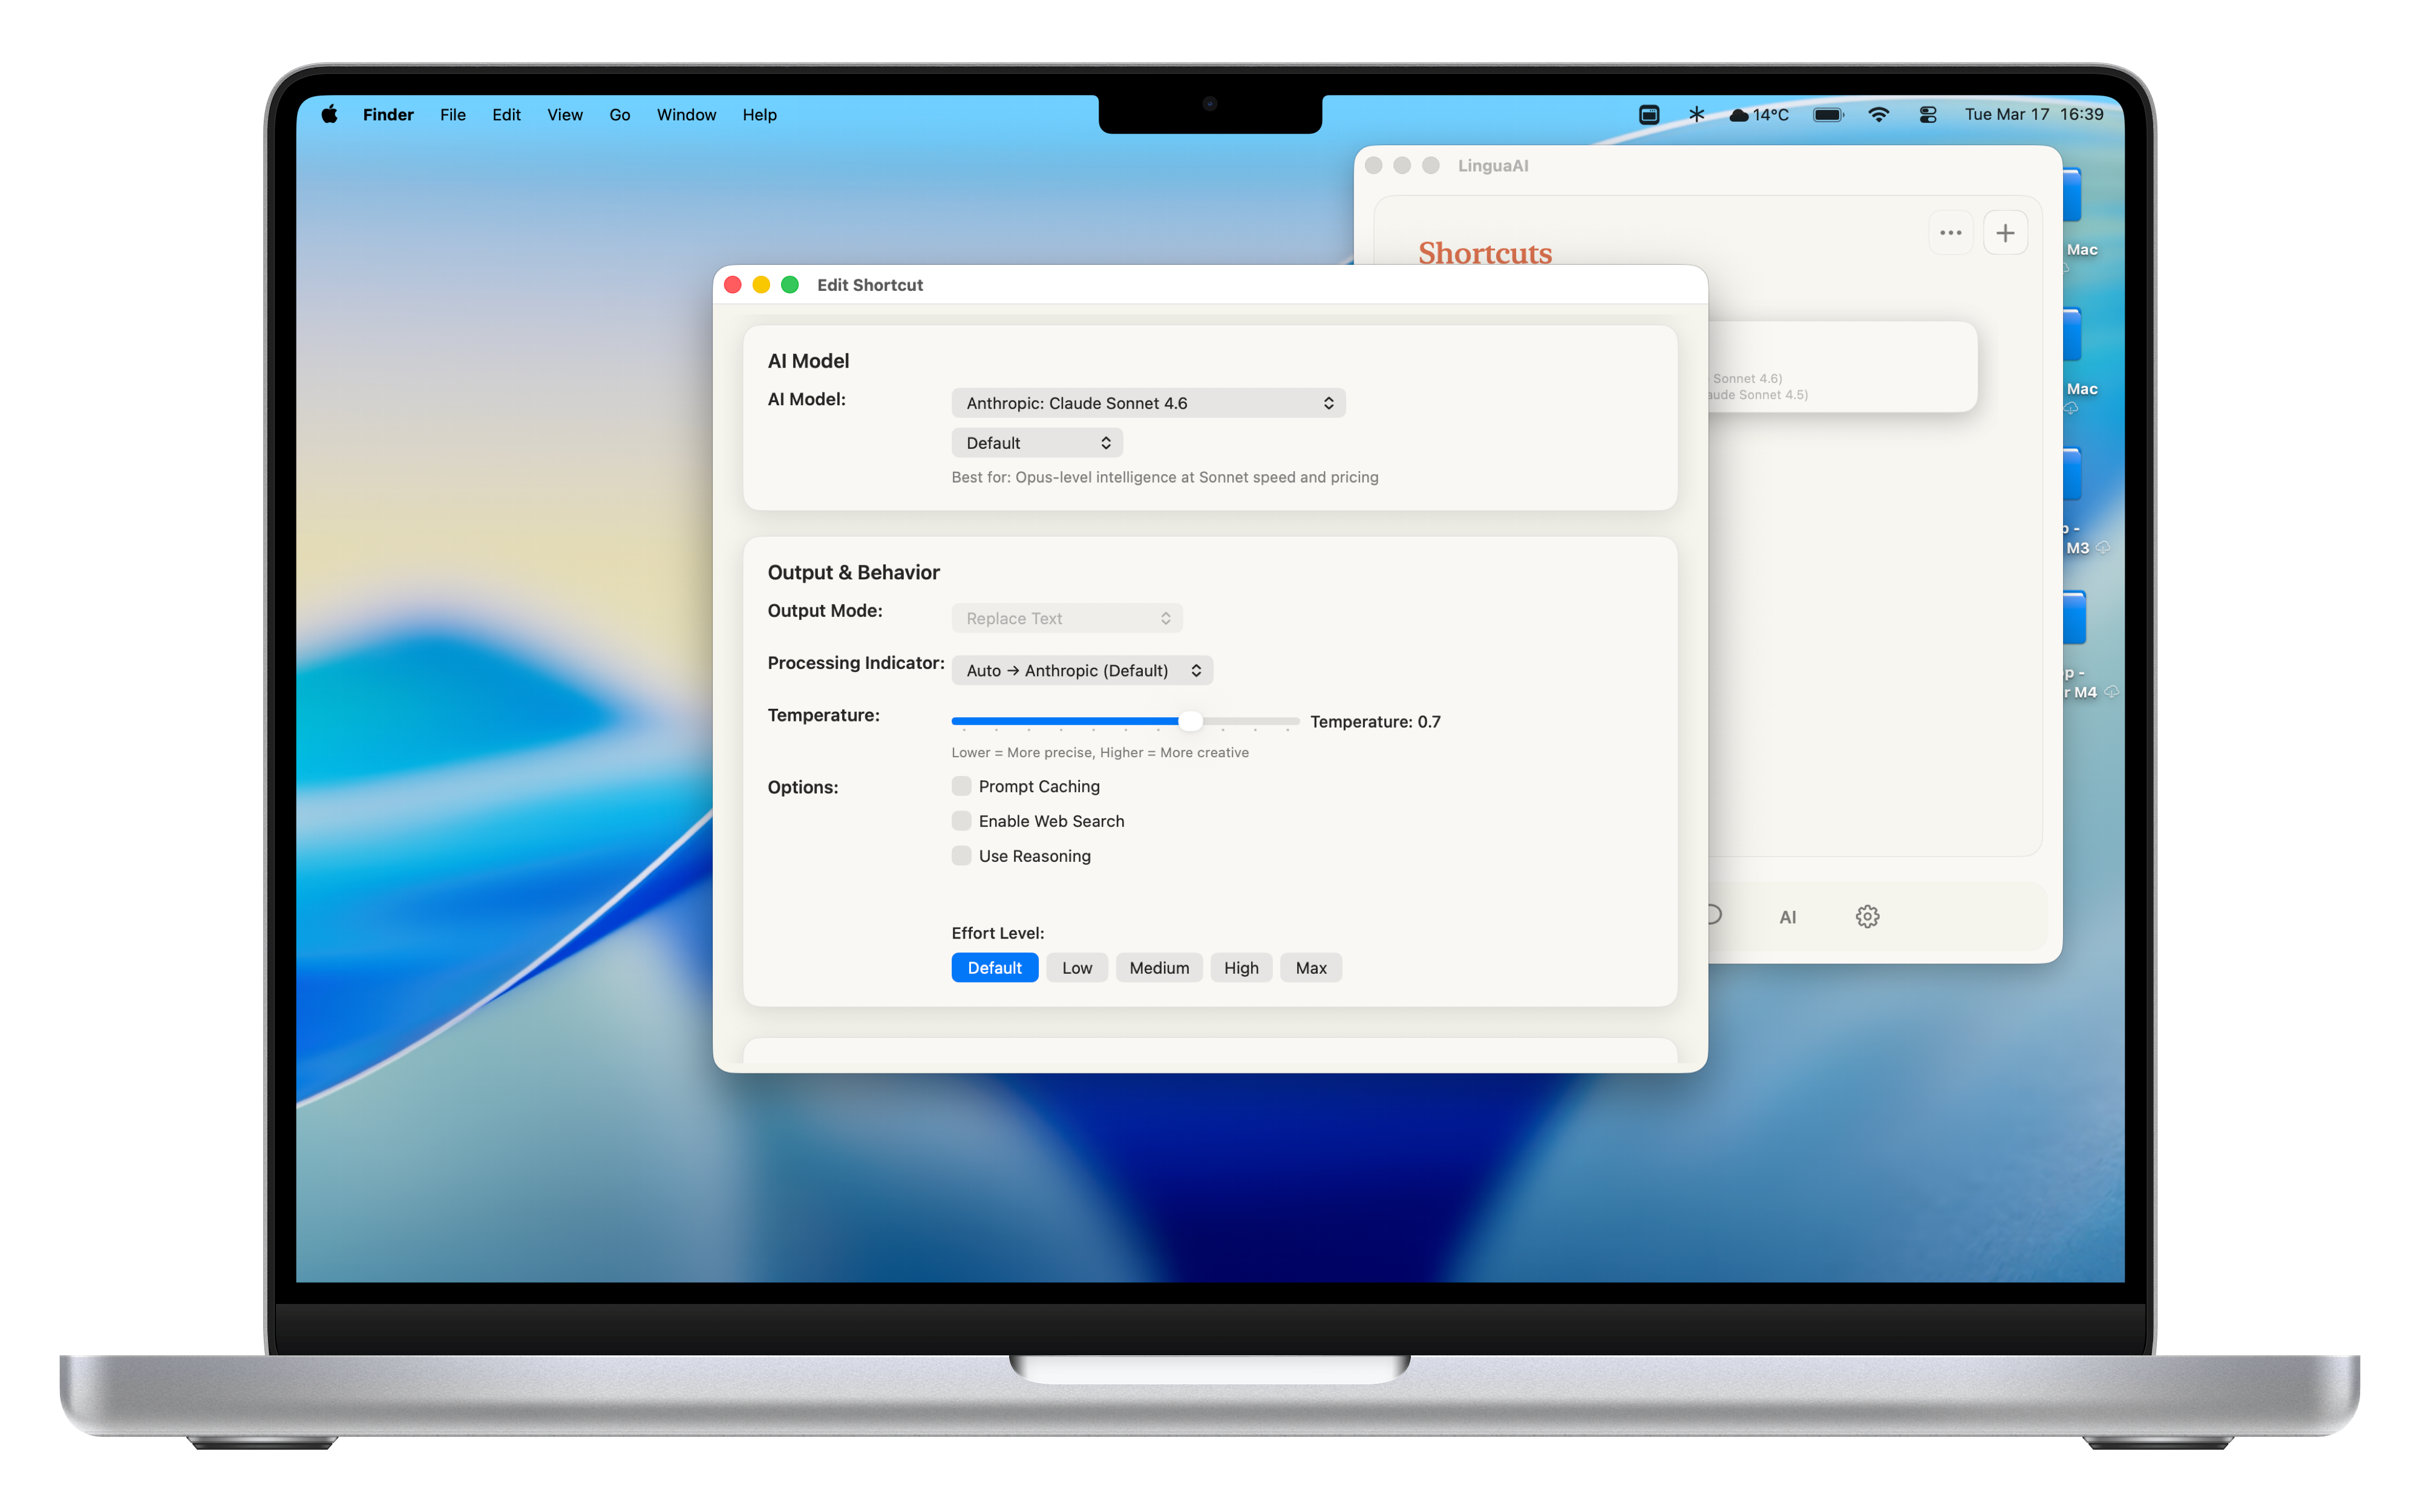Open the Apple menu logo
Viewport: 2420px width, 1512px height.
click(329, 115)
